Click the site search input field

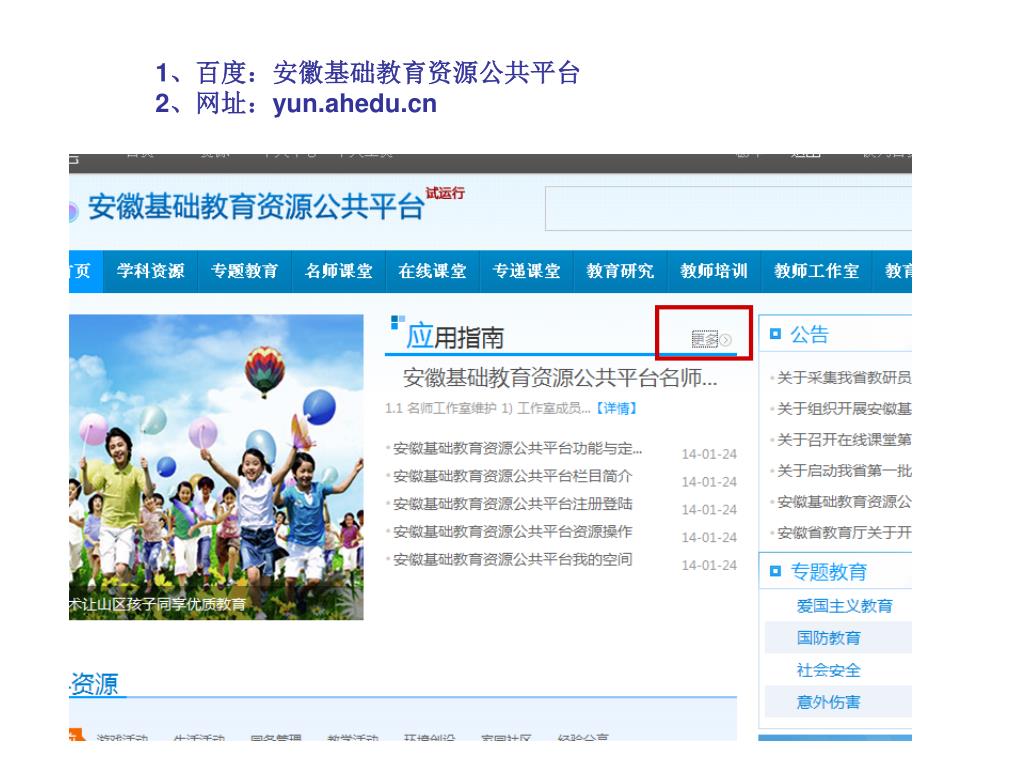tap(728, 208)
